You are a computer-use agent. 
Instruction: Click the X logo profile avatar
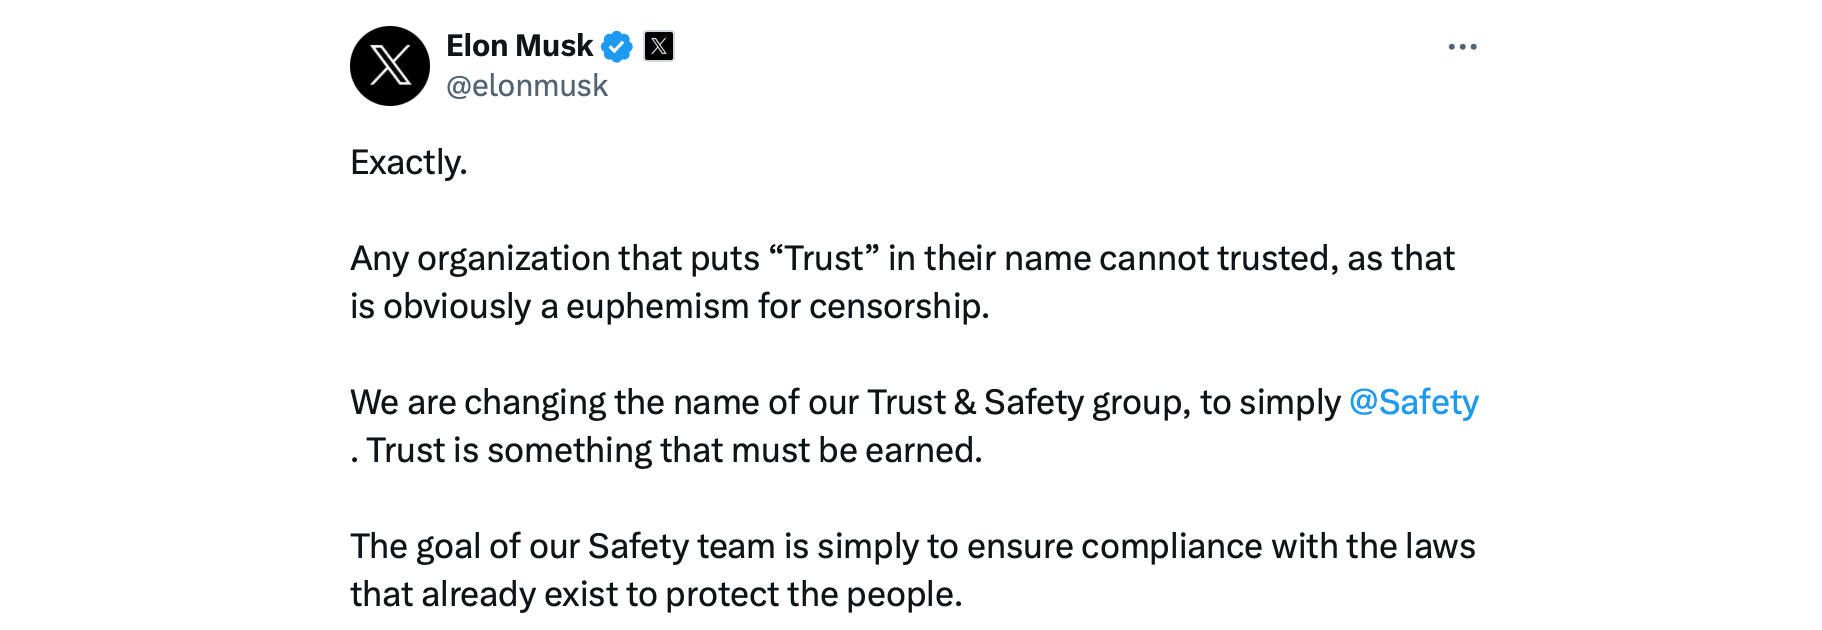[x=390, y=66]
